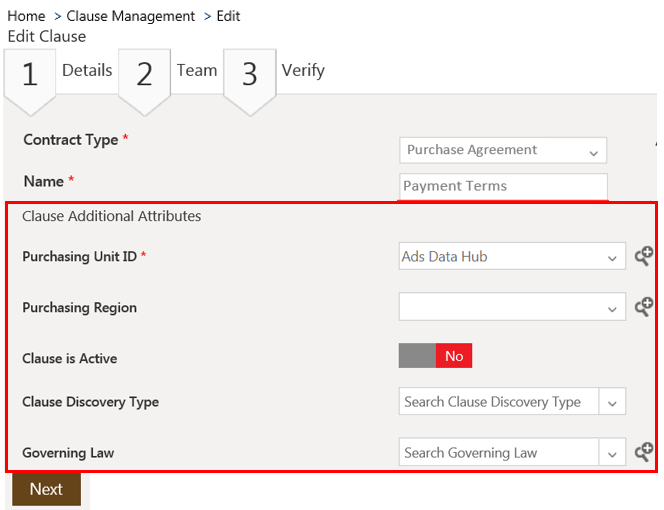Screen dimensions: 664x510
Task: Click the Edit breadcrumb item
Action: pyautogui.click(x=228, y=16)
